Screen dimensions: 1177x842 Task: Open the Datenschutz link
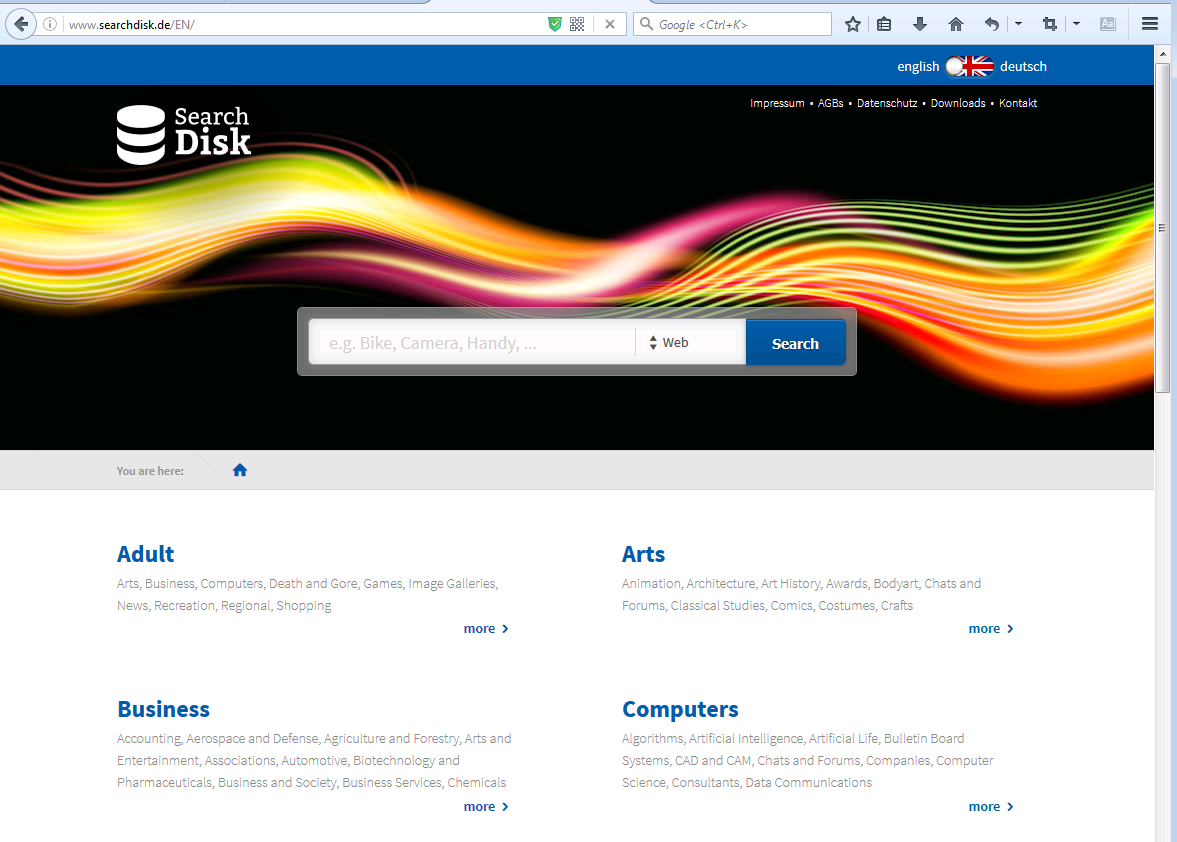point(887,104)
